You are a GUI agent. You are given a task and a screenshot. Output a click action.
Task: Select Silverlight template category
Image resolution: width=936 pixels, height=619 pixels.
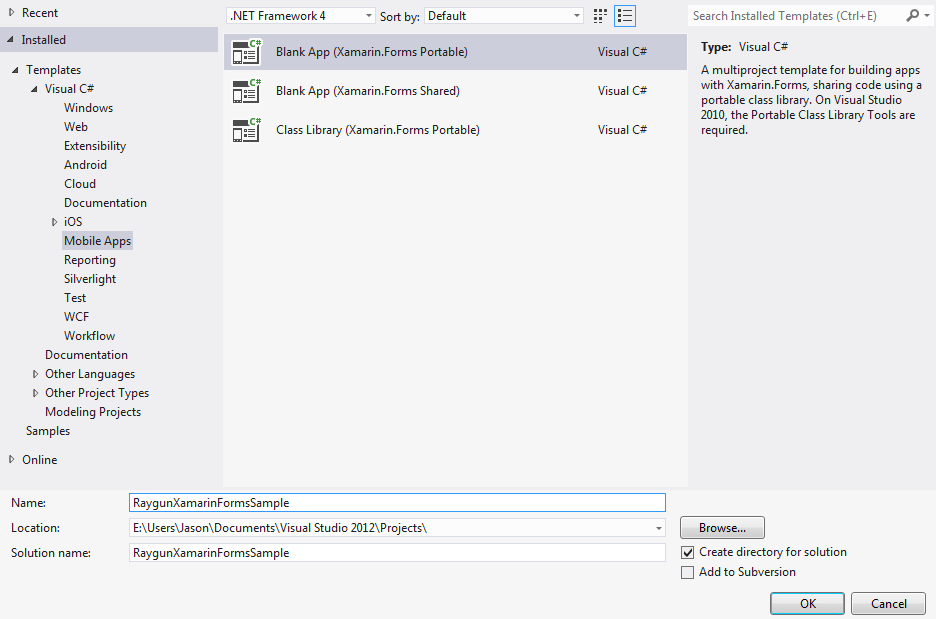(90, 279)
